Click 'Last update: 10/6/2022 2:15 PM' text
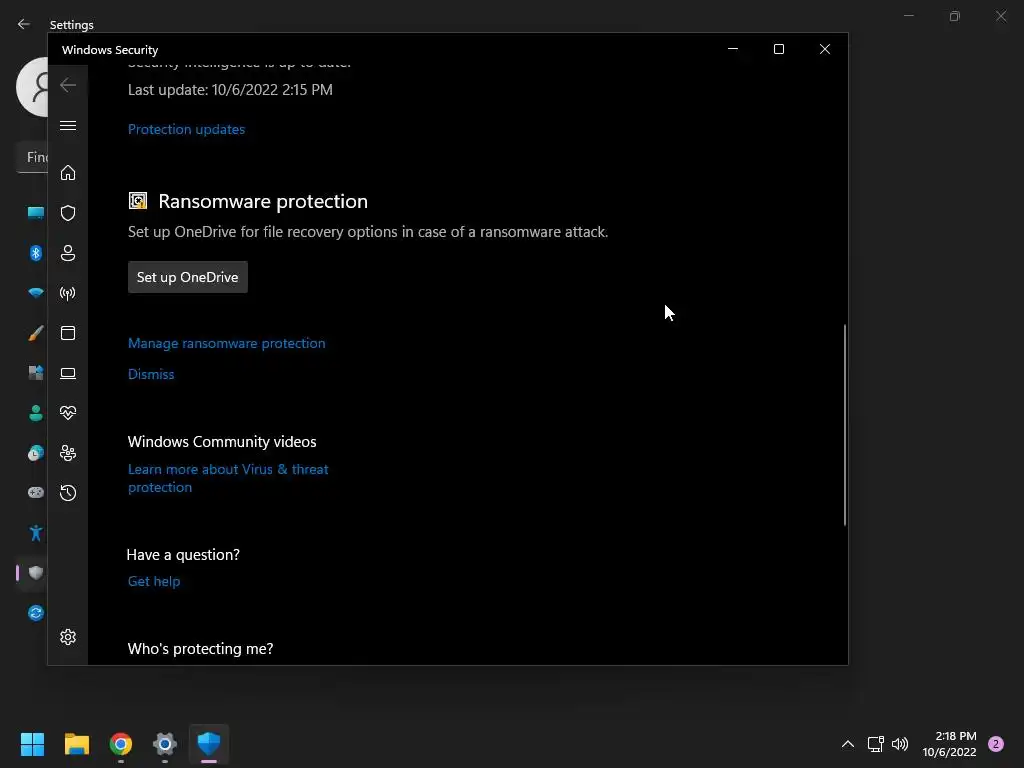The image size is (1024, 768). (x=231, y=90)
